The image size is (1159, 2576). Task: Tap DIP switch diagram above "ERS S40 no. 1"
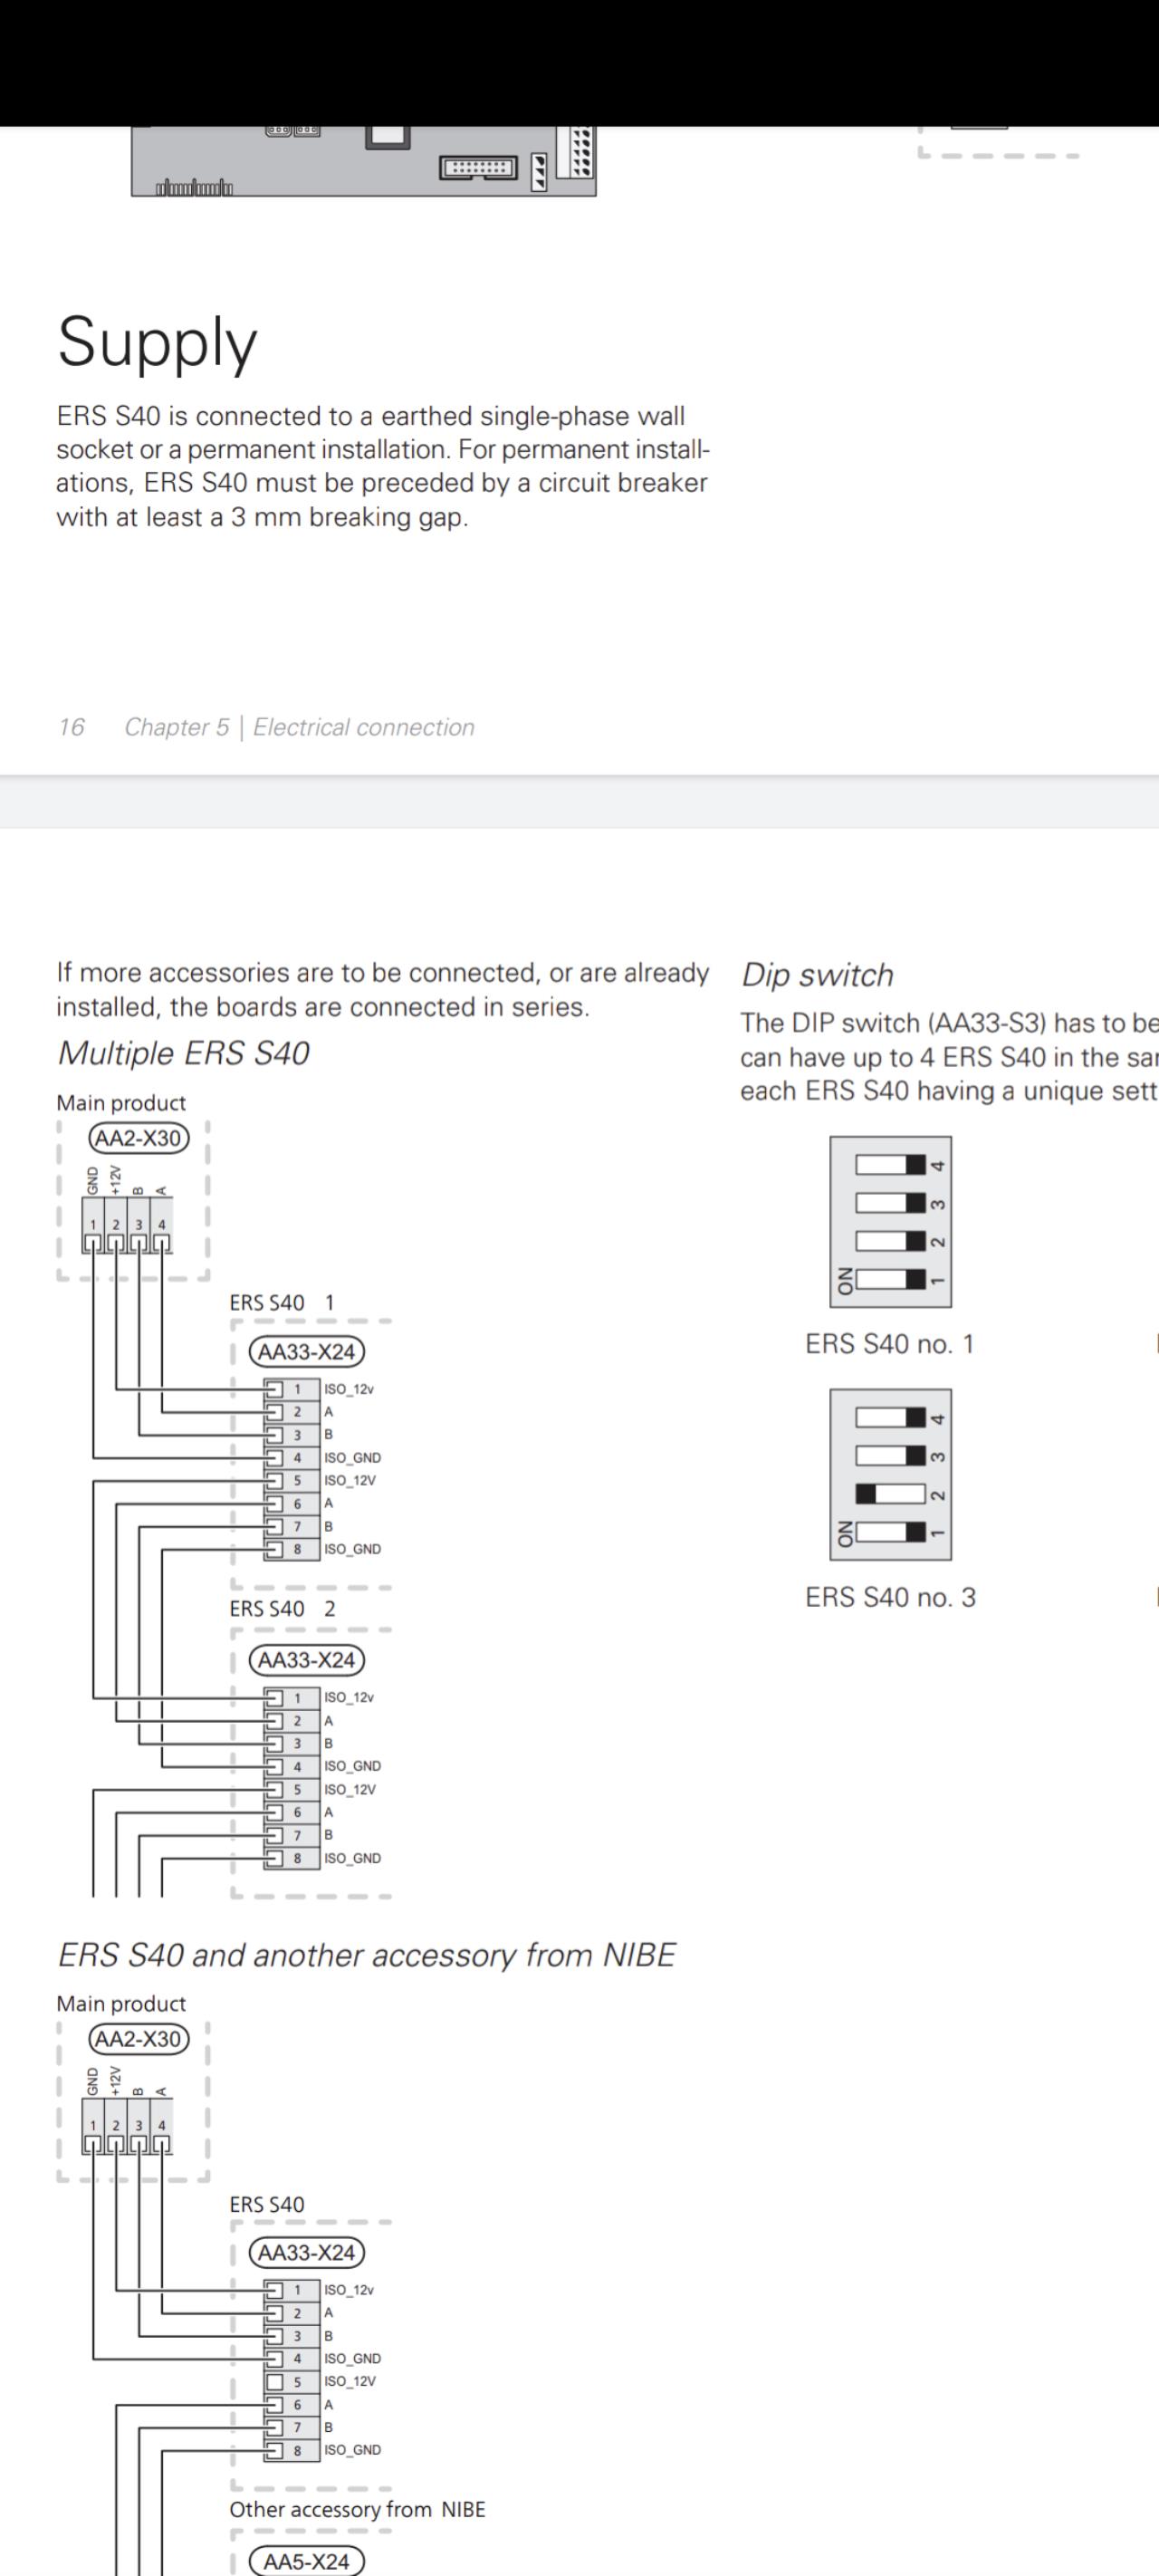click(x=890, y=1221)
